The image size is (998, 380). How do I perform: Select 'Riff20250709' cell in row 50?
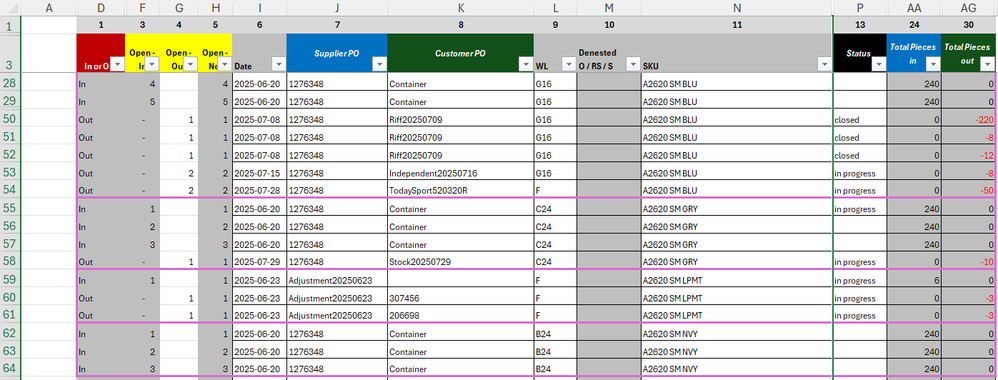pyautogui.click(x=460, y=120)
